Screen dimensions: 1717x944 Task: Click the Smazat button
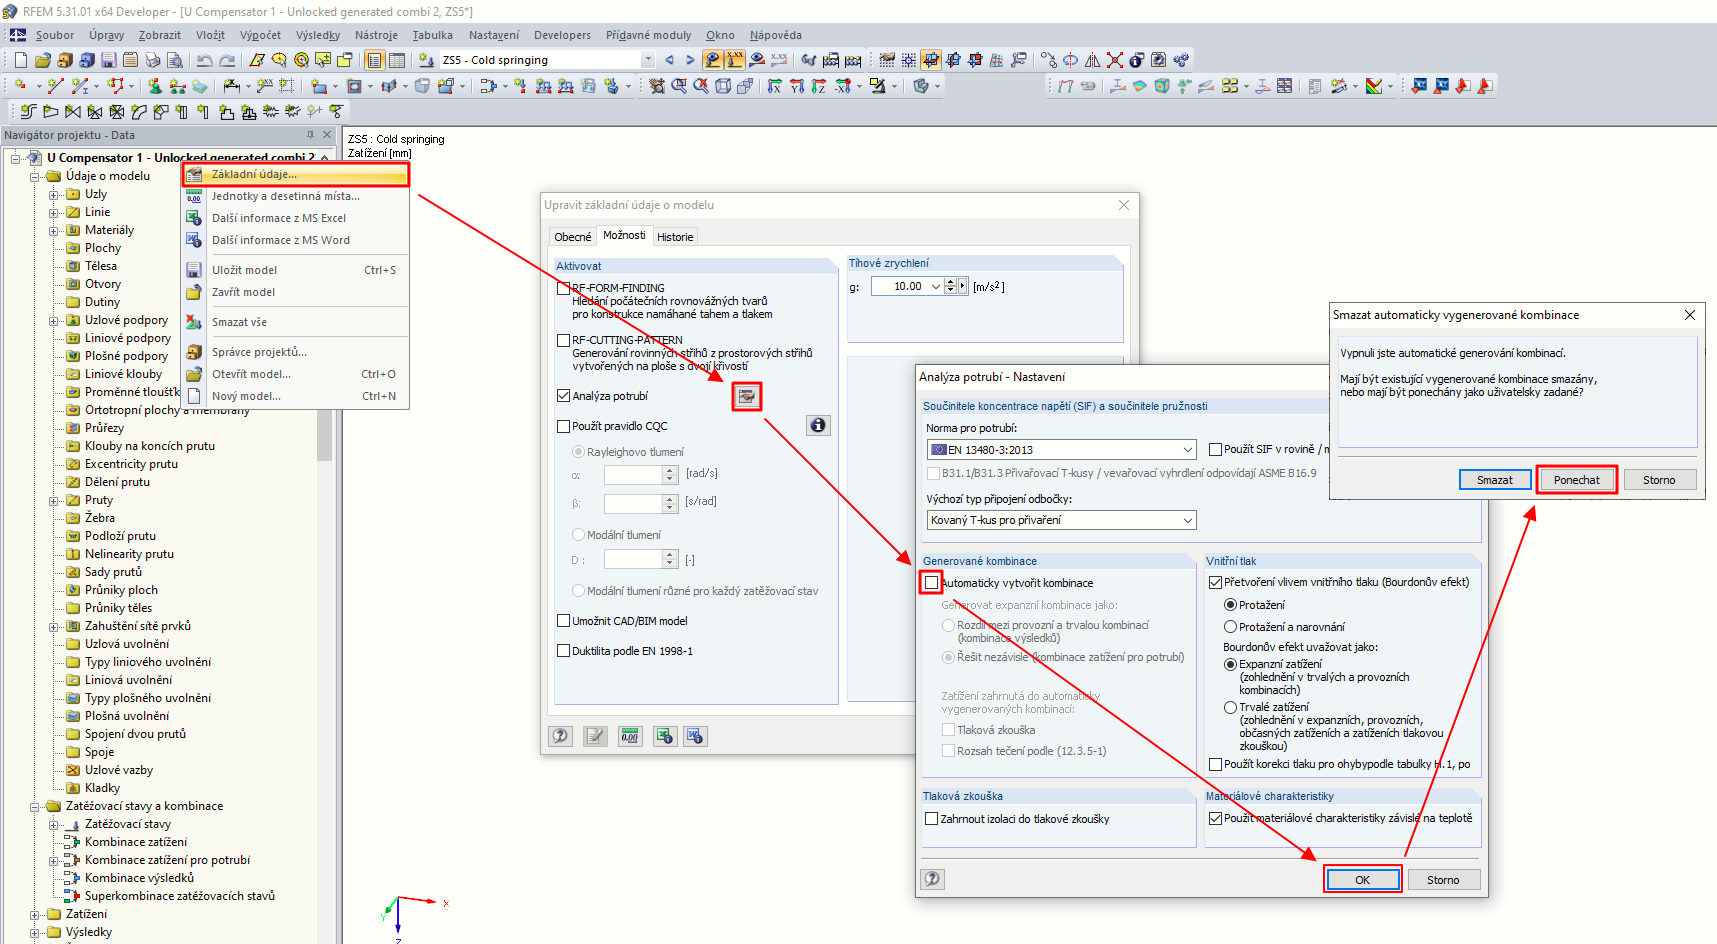point(1495,480)
